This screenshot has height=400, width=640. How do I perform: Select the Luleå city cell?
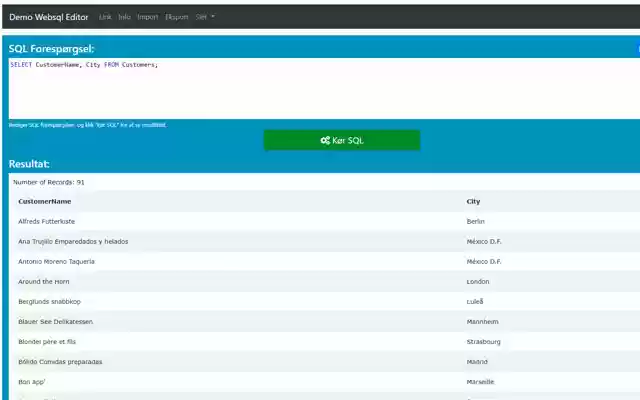point(475,302)
